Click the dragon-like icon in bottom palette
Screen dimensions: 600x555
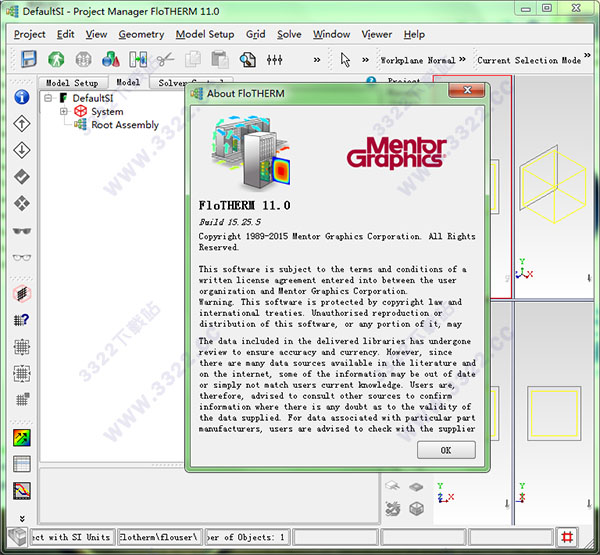pyautogui.click(x=393, y=509)
